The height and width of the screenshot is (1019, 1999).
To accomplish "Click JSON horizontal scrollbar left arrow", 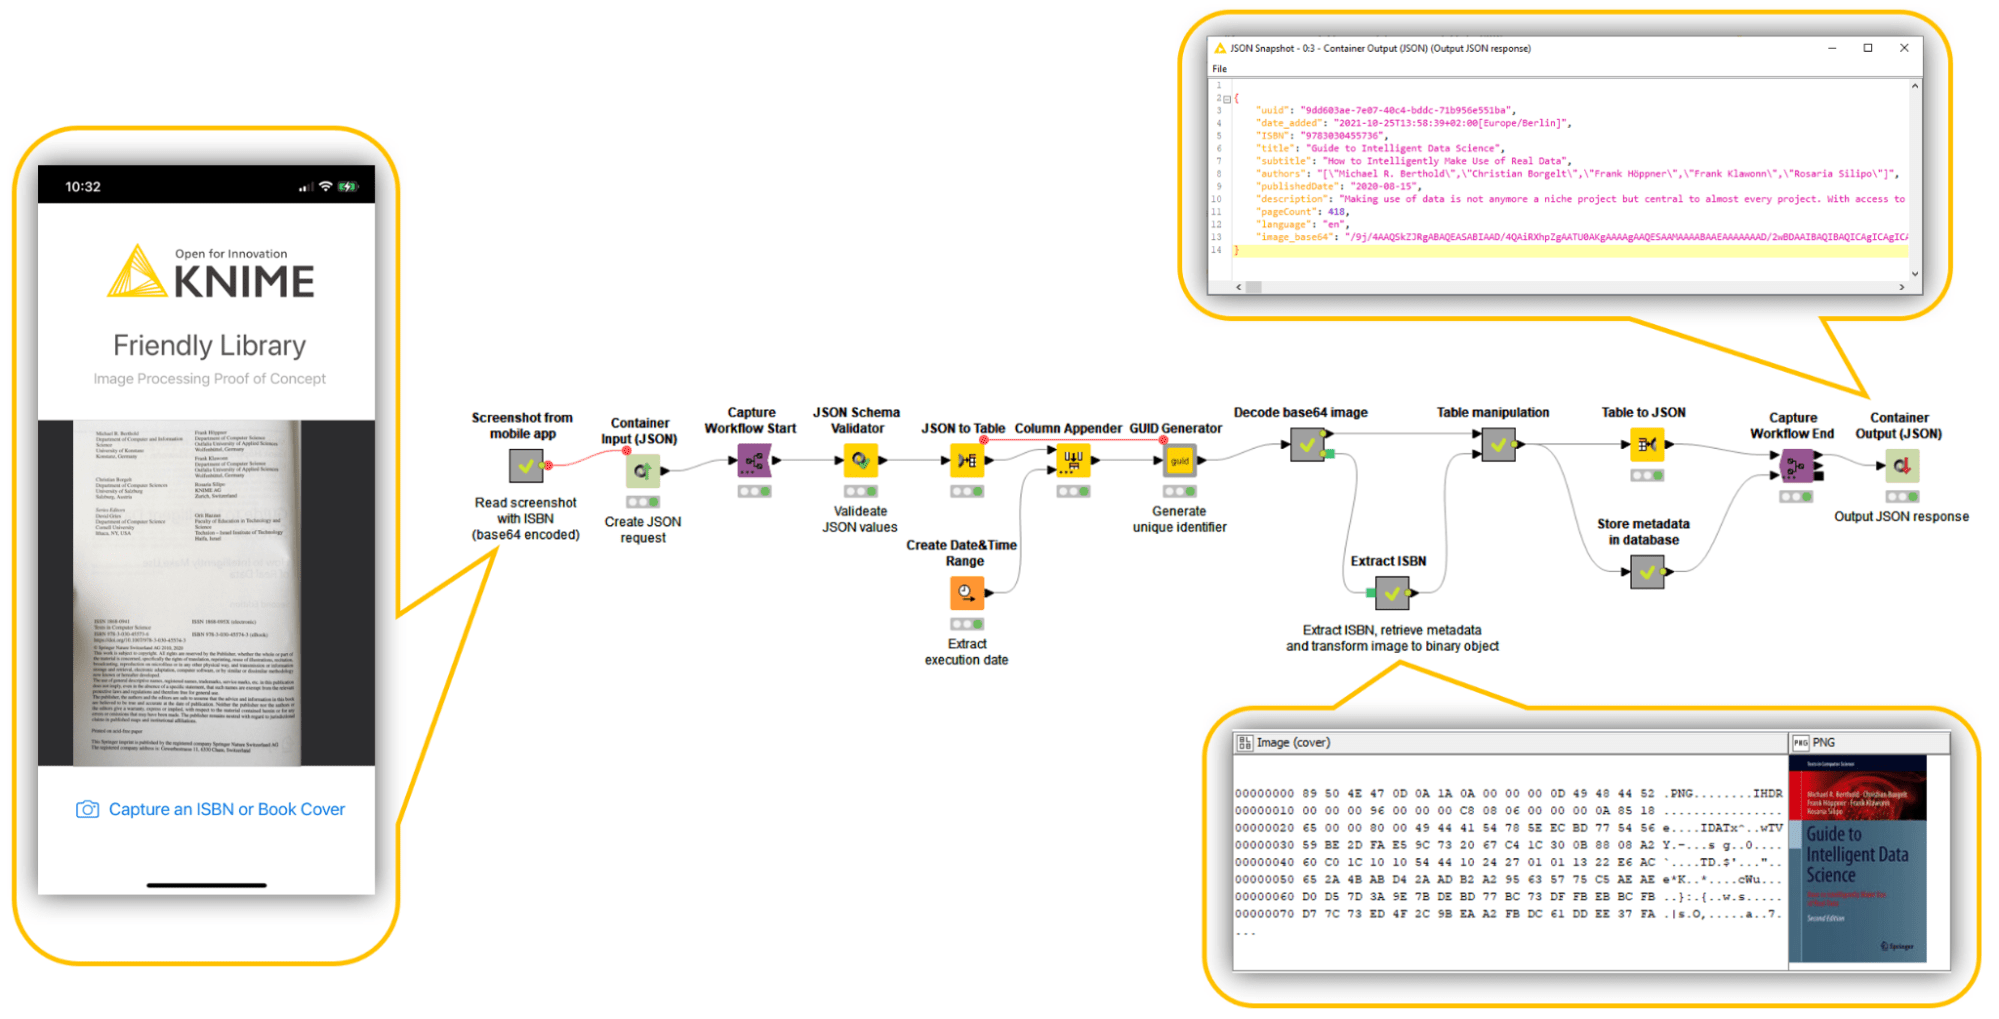I will point(1239,287).
